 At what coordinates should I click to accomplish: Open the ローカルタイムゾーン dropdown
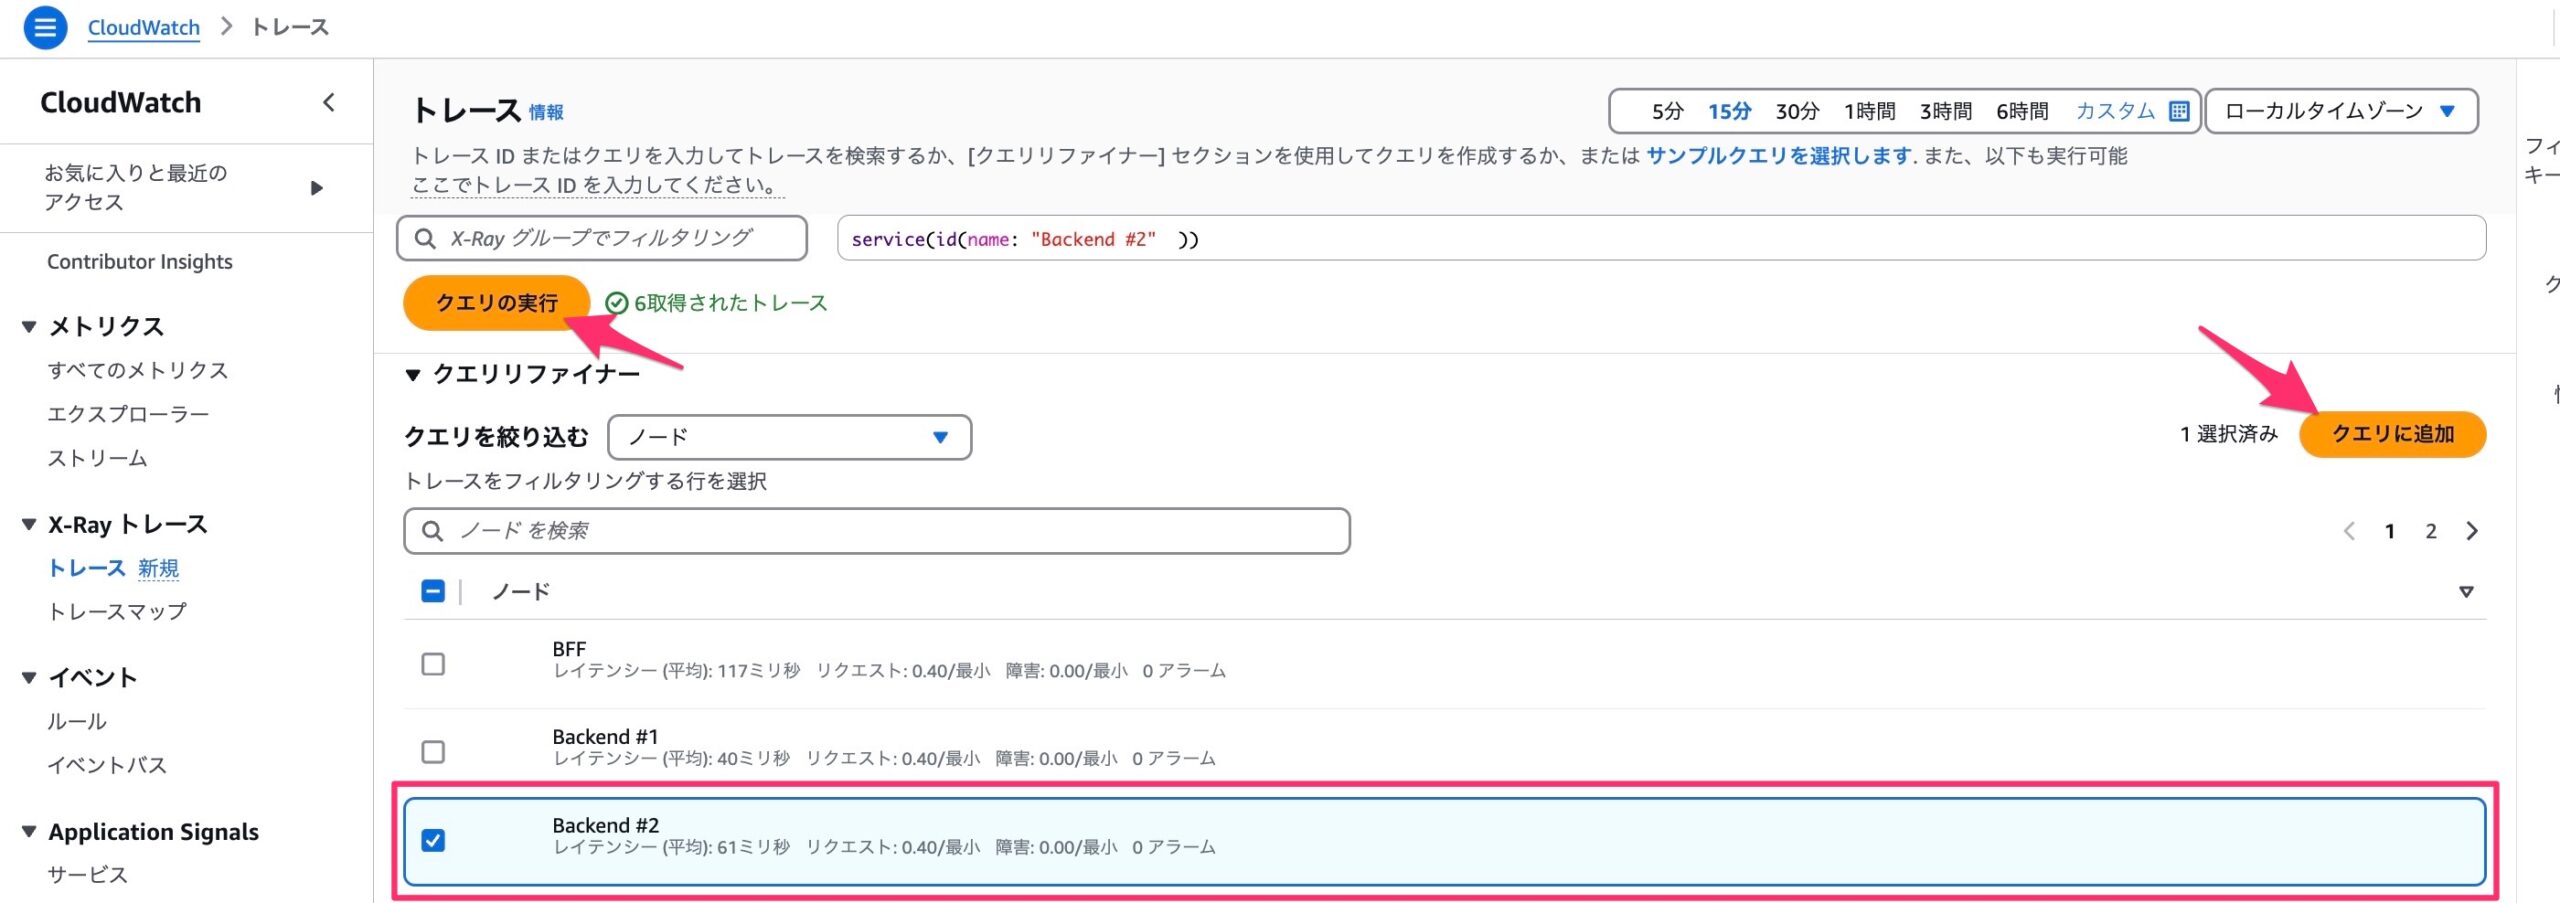click(2341, 111)
